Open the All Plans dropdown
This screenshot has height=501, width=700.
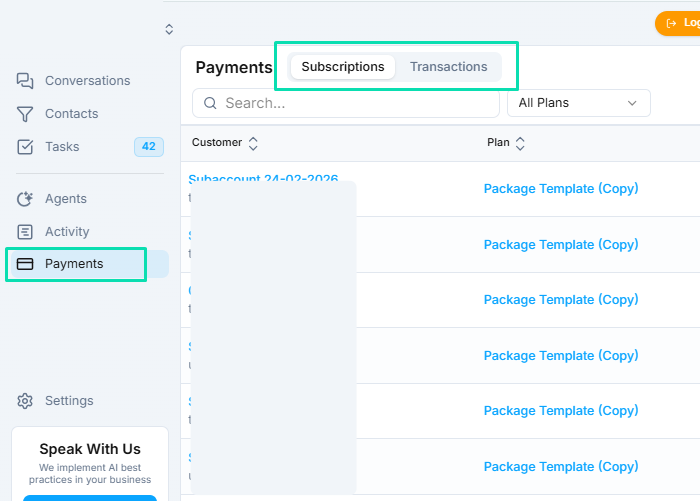click(579, 103)
